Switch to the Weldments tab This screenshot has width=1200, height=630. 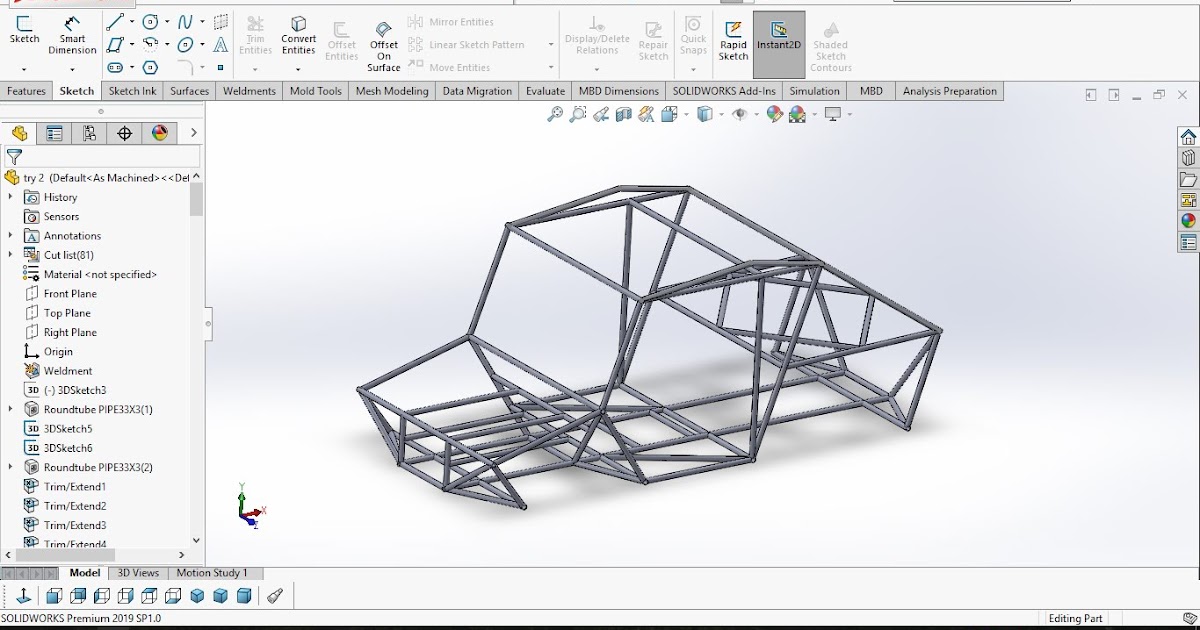(x=248, y=91)
